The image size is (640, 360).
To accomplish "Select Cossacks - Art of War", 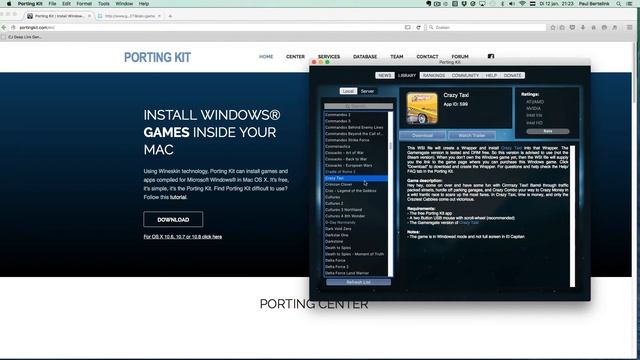I will pyautogui.click(x=356, y=153).
